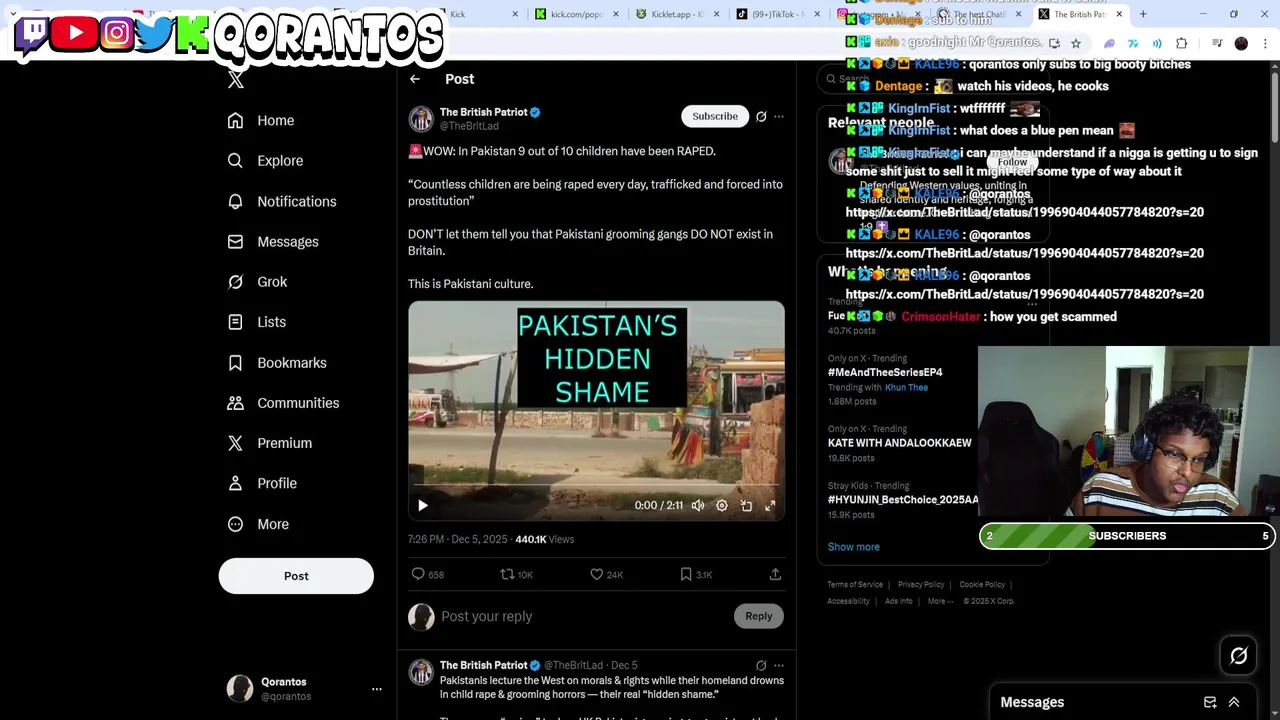
Task: Bookmark the post with 3.1K bookmarks
Action: point(695,574)
